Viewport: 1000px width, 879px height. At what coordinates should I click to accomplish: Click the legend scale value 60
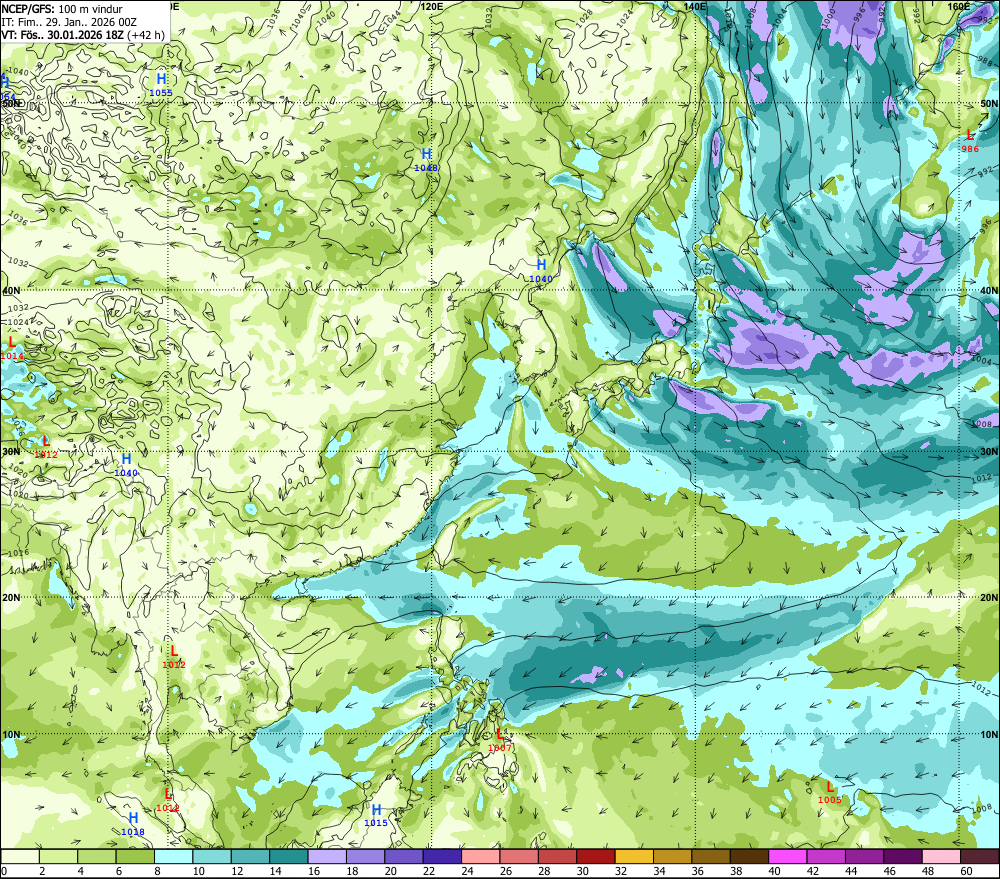(966, 871)
